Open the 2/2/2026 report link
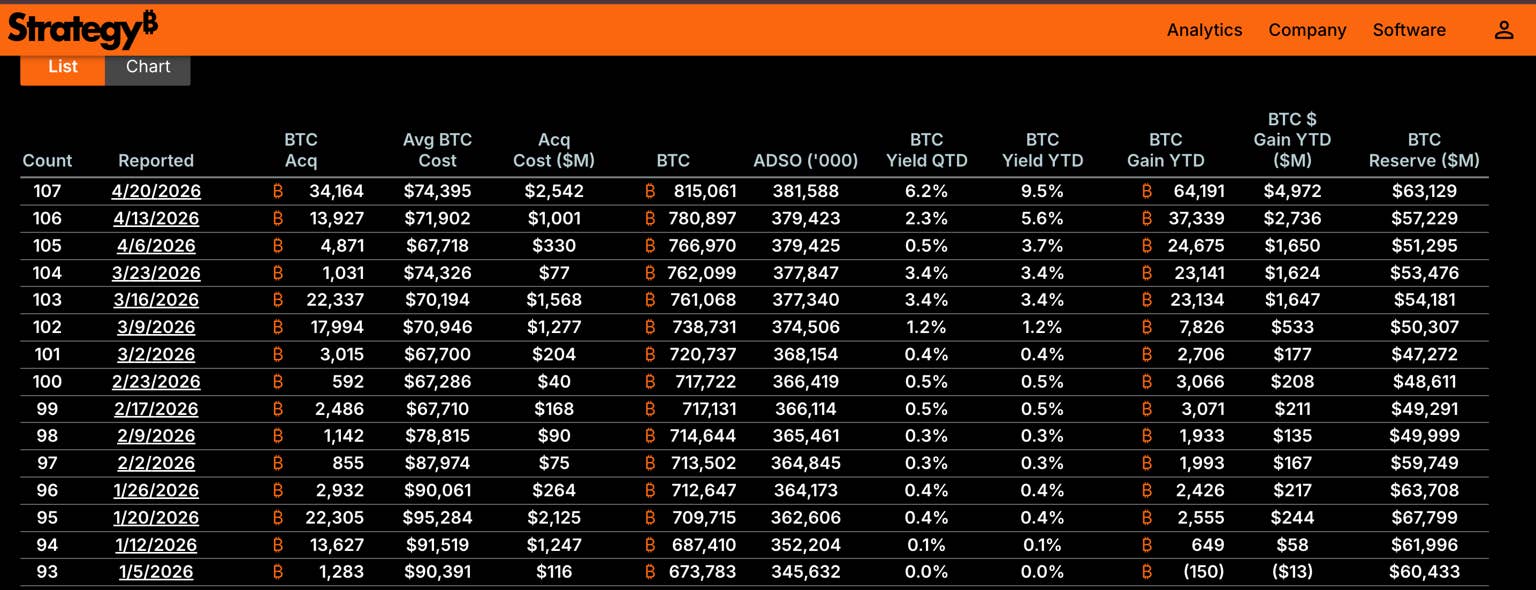 pyautogui.click(x=156, y=463)
